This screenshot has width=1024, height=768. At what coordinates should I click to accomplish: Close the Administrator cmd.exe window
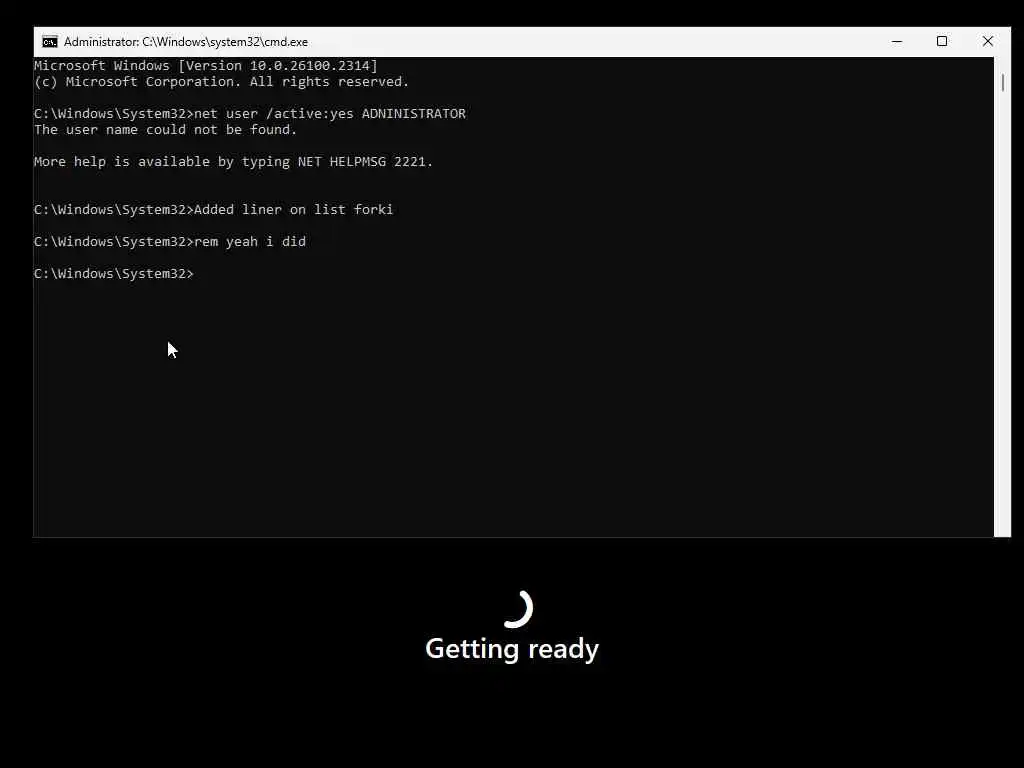tap(987, 42)
